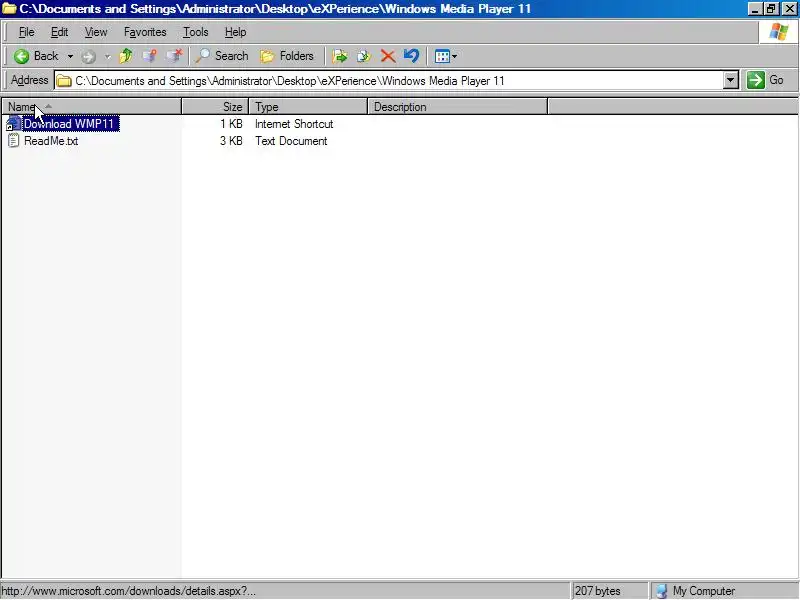Toggle the Folders pane
Viewport: 800px width, 600px height.
pos(287,56)
